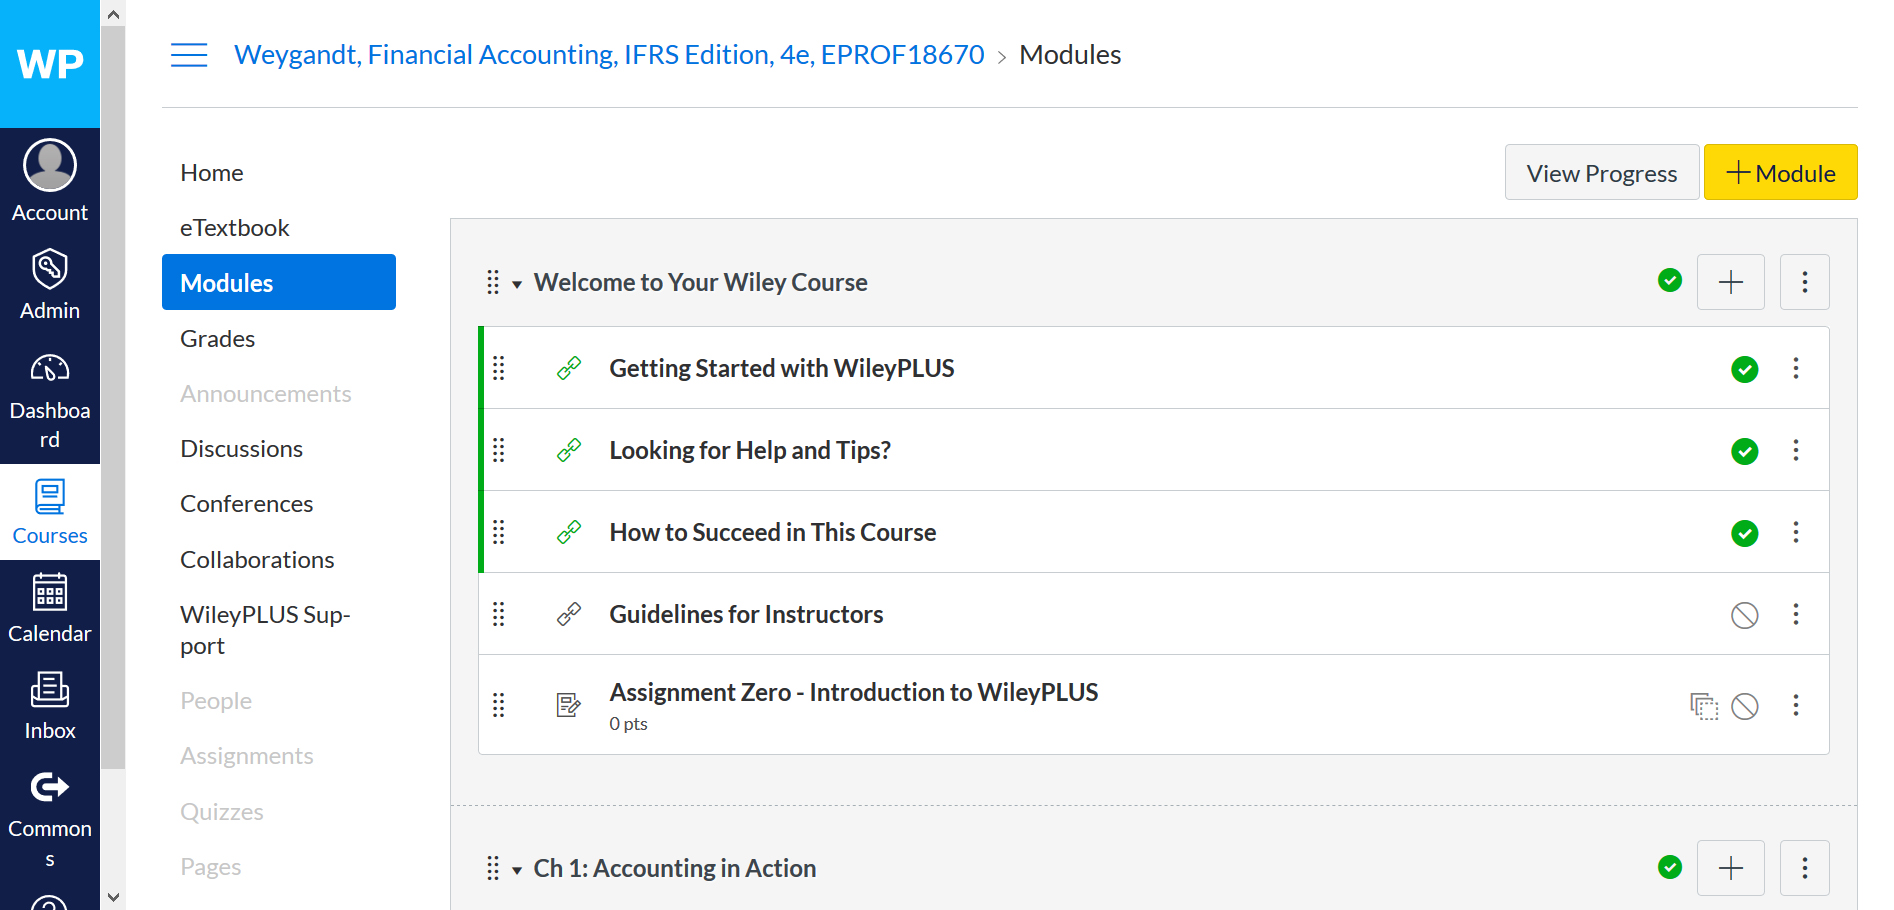1894x910 pixels.
Task: Open the kebab menu for the Welcome module
Action: [x=1804, y=282]
